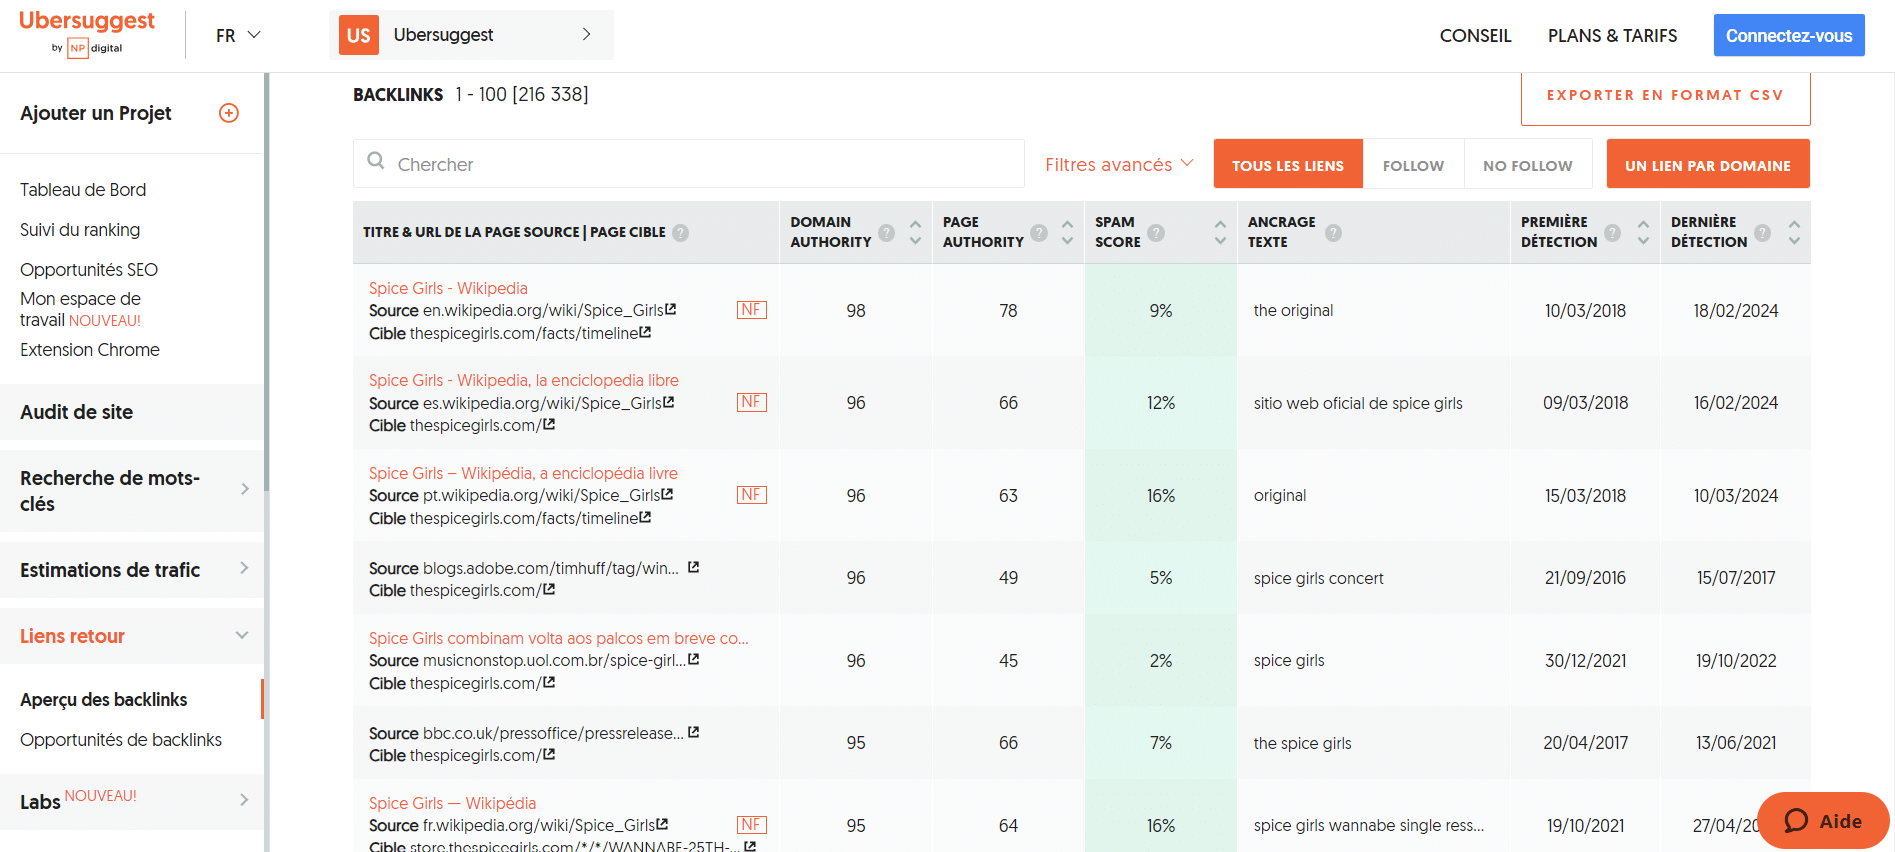This screenshot has height=852, width=1895.
Task: Open the Conseil link
Action: (1475, 36)
